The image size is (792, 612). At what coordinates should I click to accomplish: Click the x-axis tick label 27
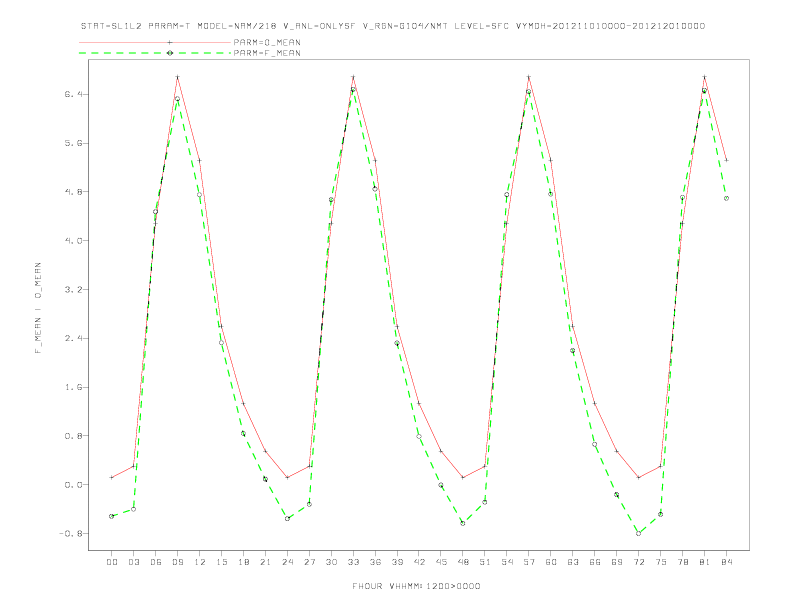(x=309, y=562)
